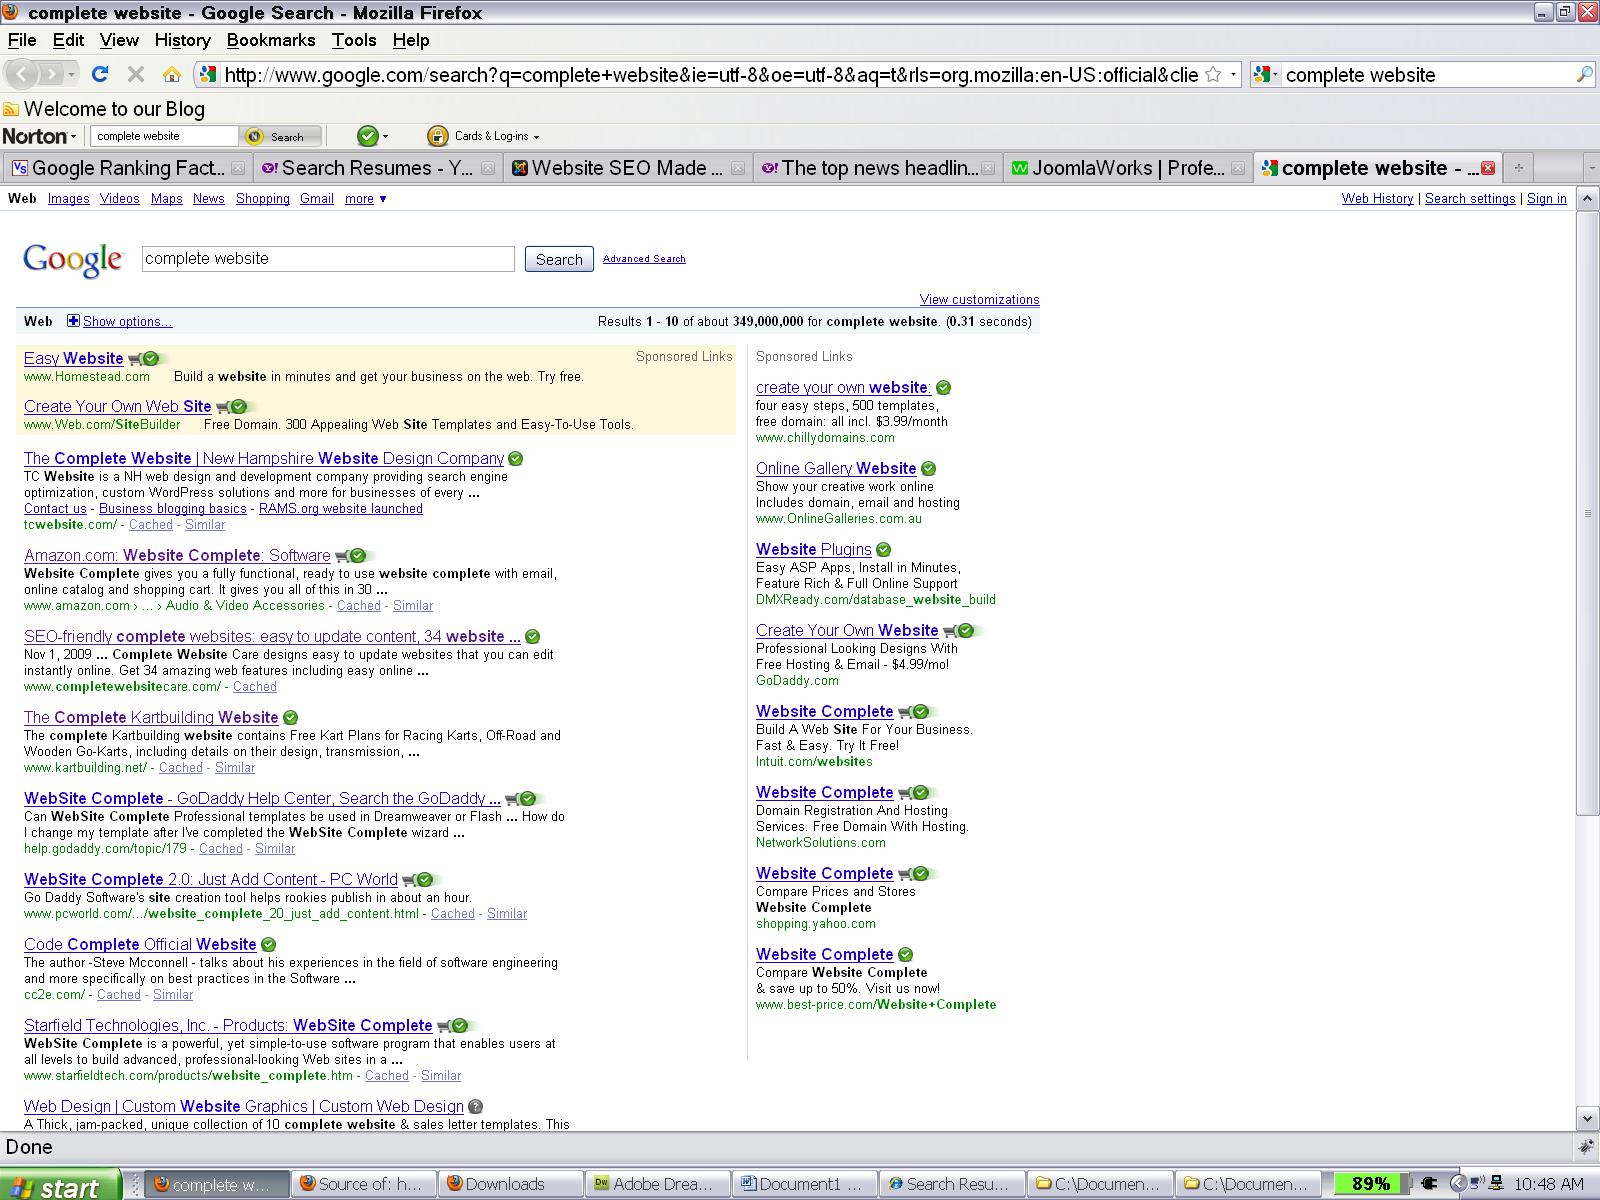Viewport: 1600px width, 1200px height.
Task: Click in the Google search query field
Action: [328, 258]
